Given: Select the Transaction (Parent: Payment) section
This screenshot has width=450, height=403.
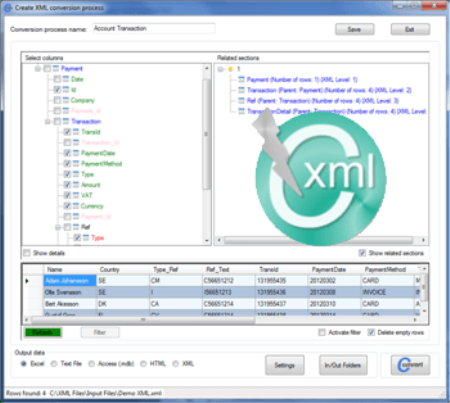Looking at the screenshot, I should click(329, 90).
